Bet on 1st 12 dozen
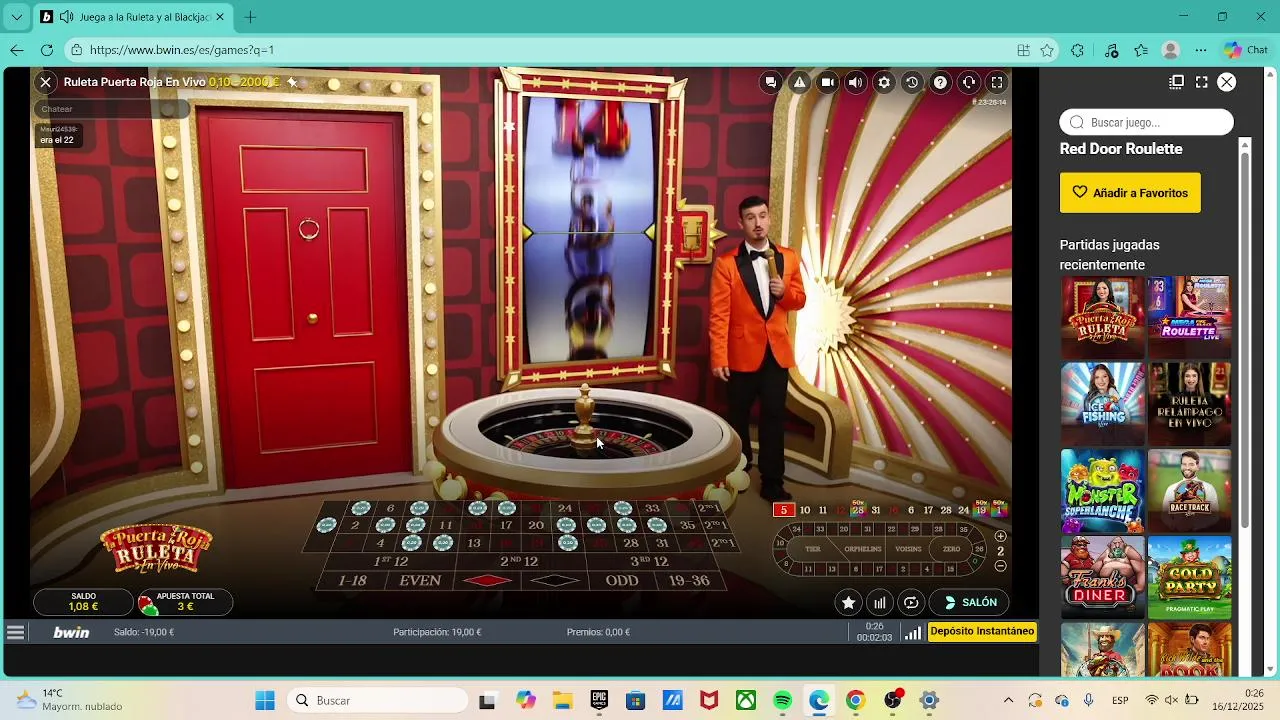The height and width of the screenshot is (720, 1280). [390, 562]
